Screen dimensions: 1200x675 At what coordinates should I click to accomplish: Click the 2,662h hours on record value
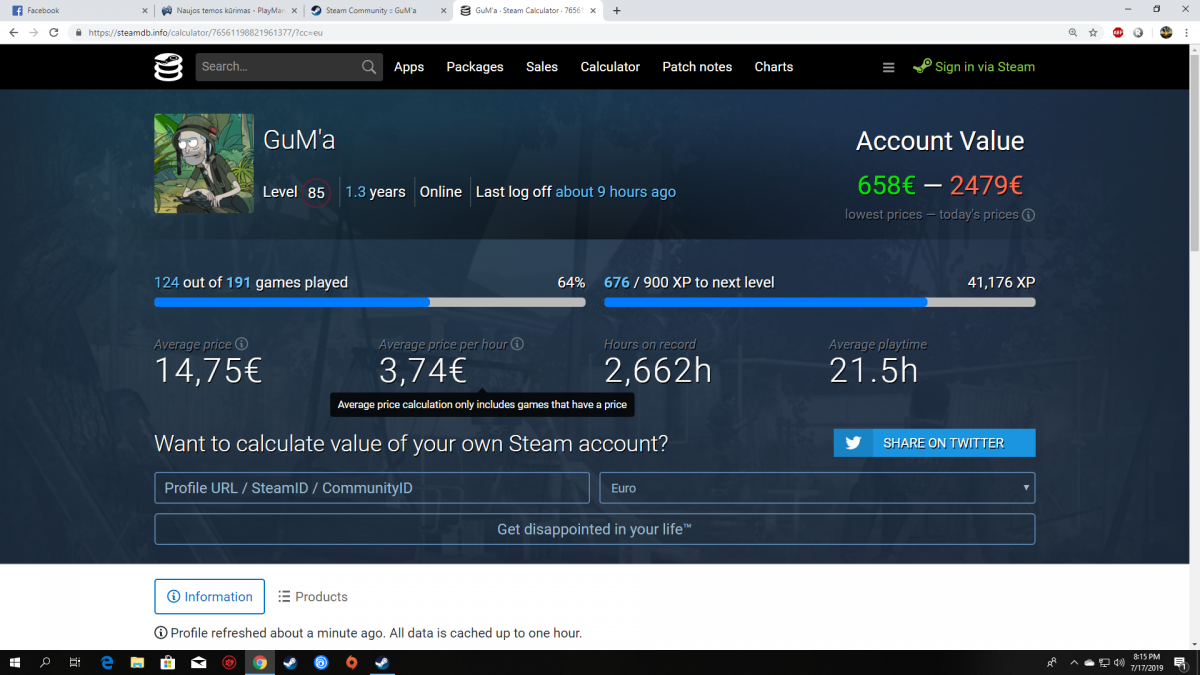point(658,371)
